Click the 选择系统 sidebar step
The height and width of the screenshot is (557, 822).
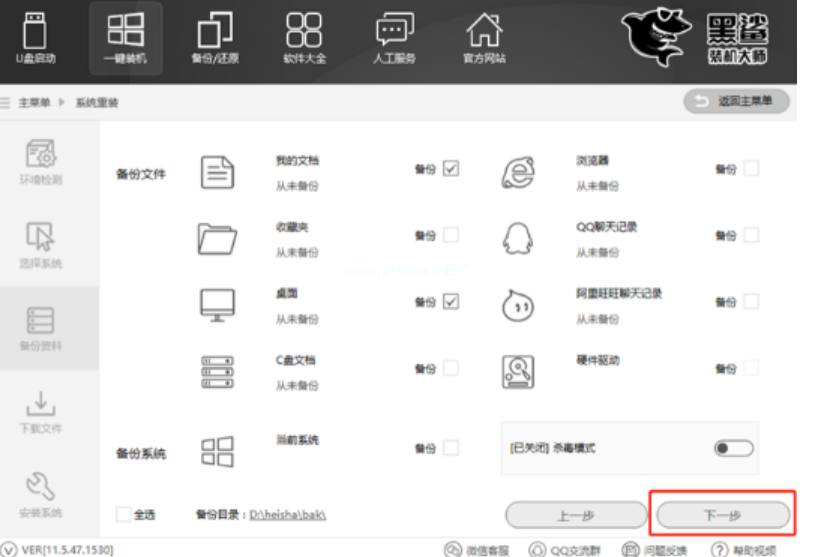coord(41,245)
